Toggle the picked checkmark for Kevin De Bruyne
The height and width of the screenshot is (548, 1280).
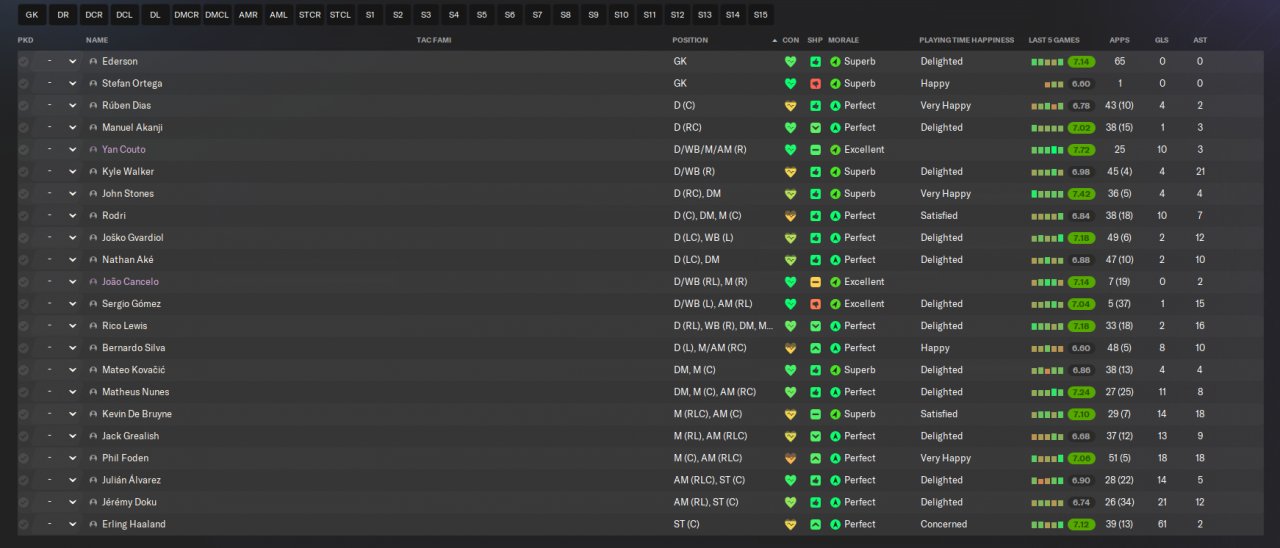tap(24, 413)
